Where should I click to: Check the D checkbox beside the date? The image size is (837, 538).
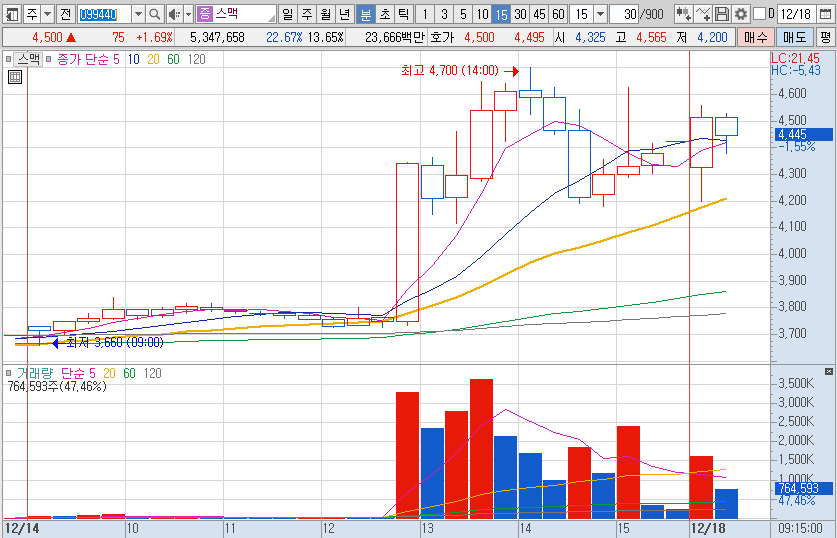click(x=759, y=14)
